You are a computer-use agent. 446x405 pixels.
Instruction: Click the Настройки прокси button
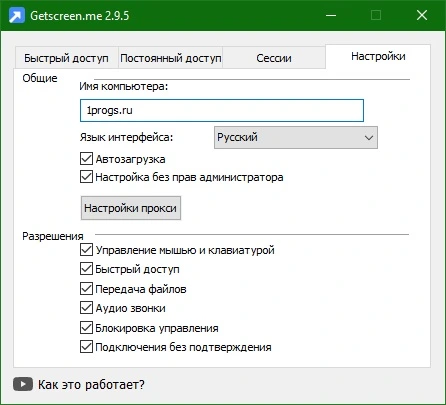pos(131,208)
